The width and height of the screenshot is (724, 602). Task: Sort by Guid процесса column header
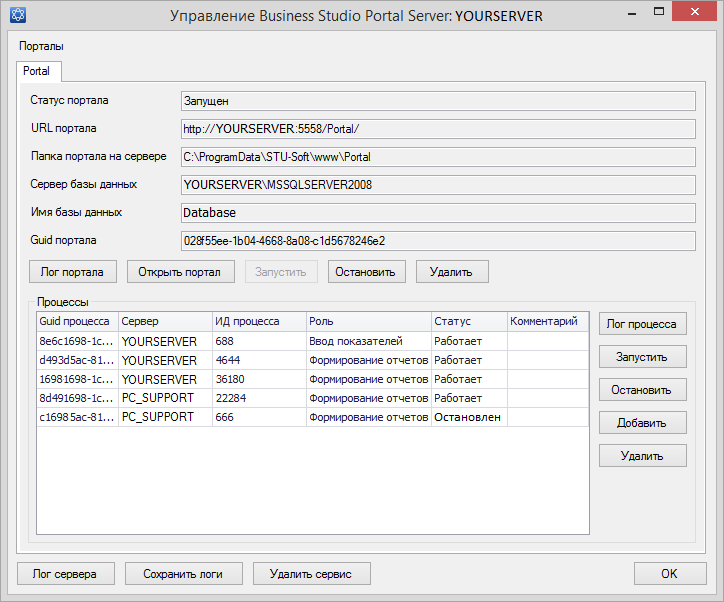(x=78, y=321)
